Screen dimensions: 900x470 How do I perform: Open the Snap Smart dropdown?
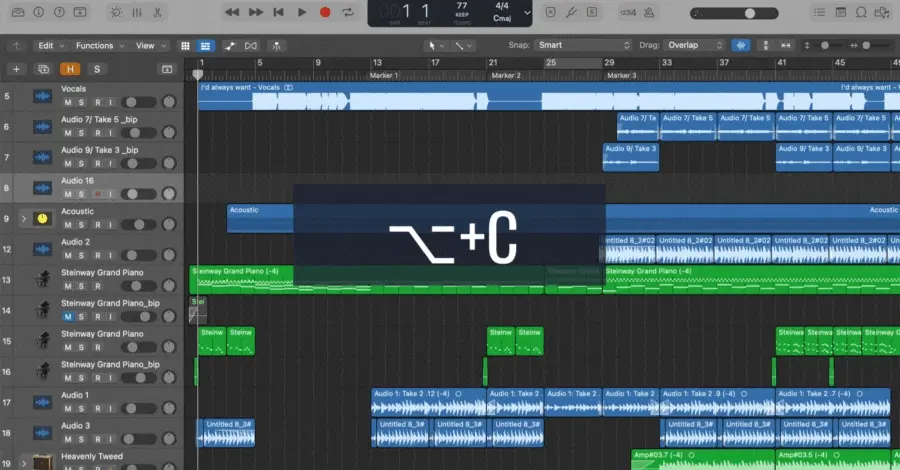click(x=583, y=45)
